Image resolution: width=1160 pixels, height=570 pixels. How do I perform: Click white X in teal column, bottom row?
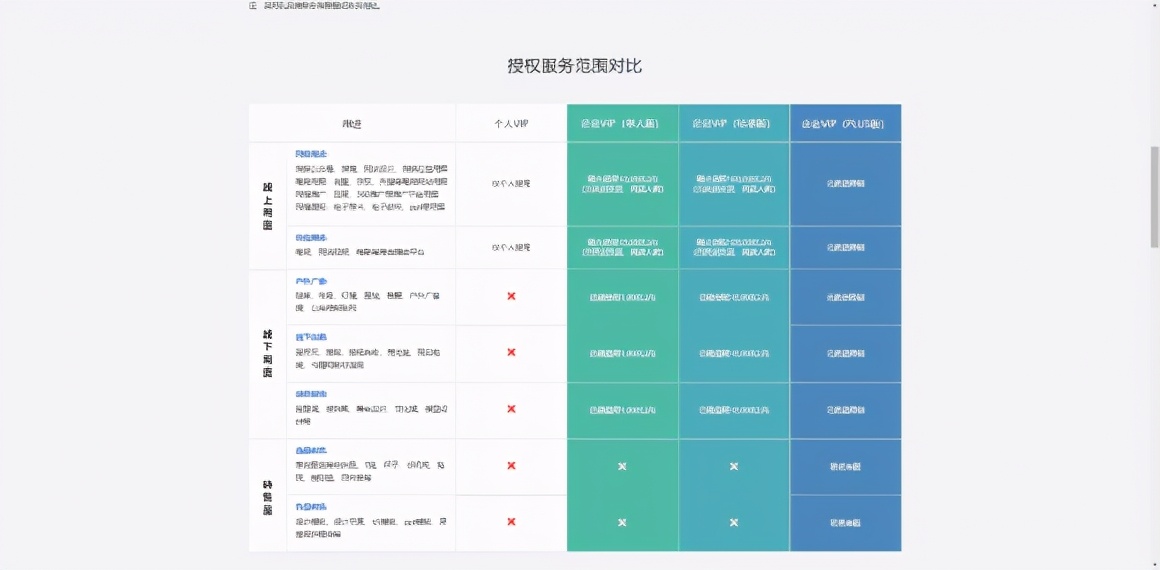tap(734, 522)
